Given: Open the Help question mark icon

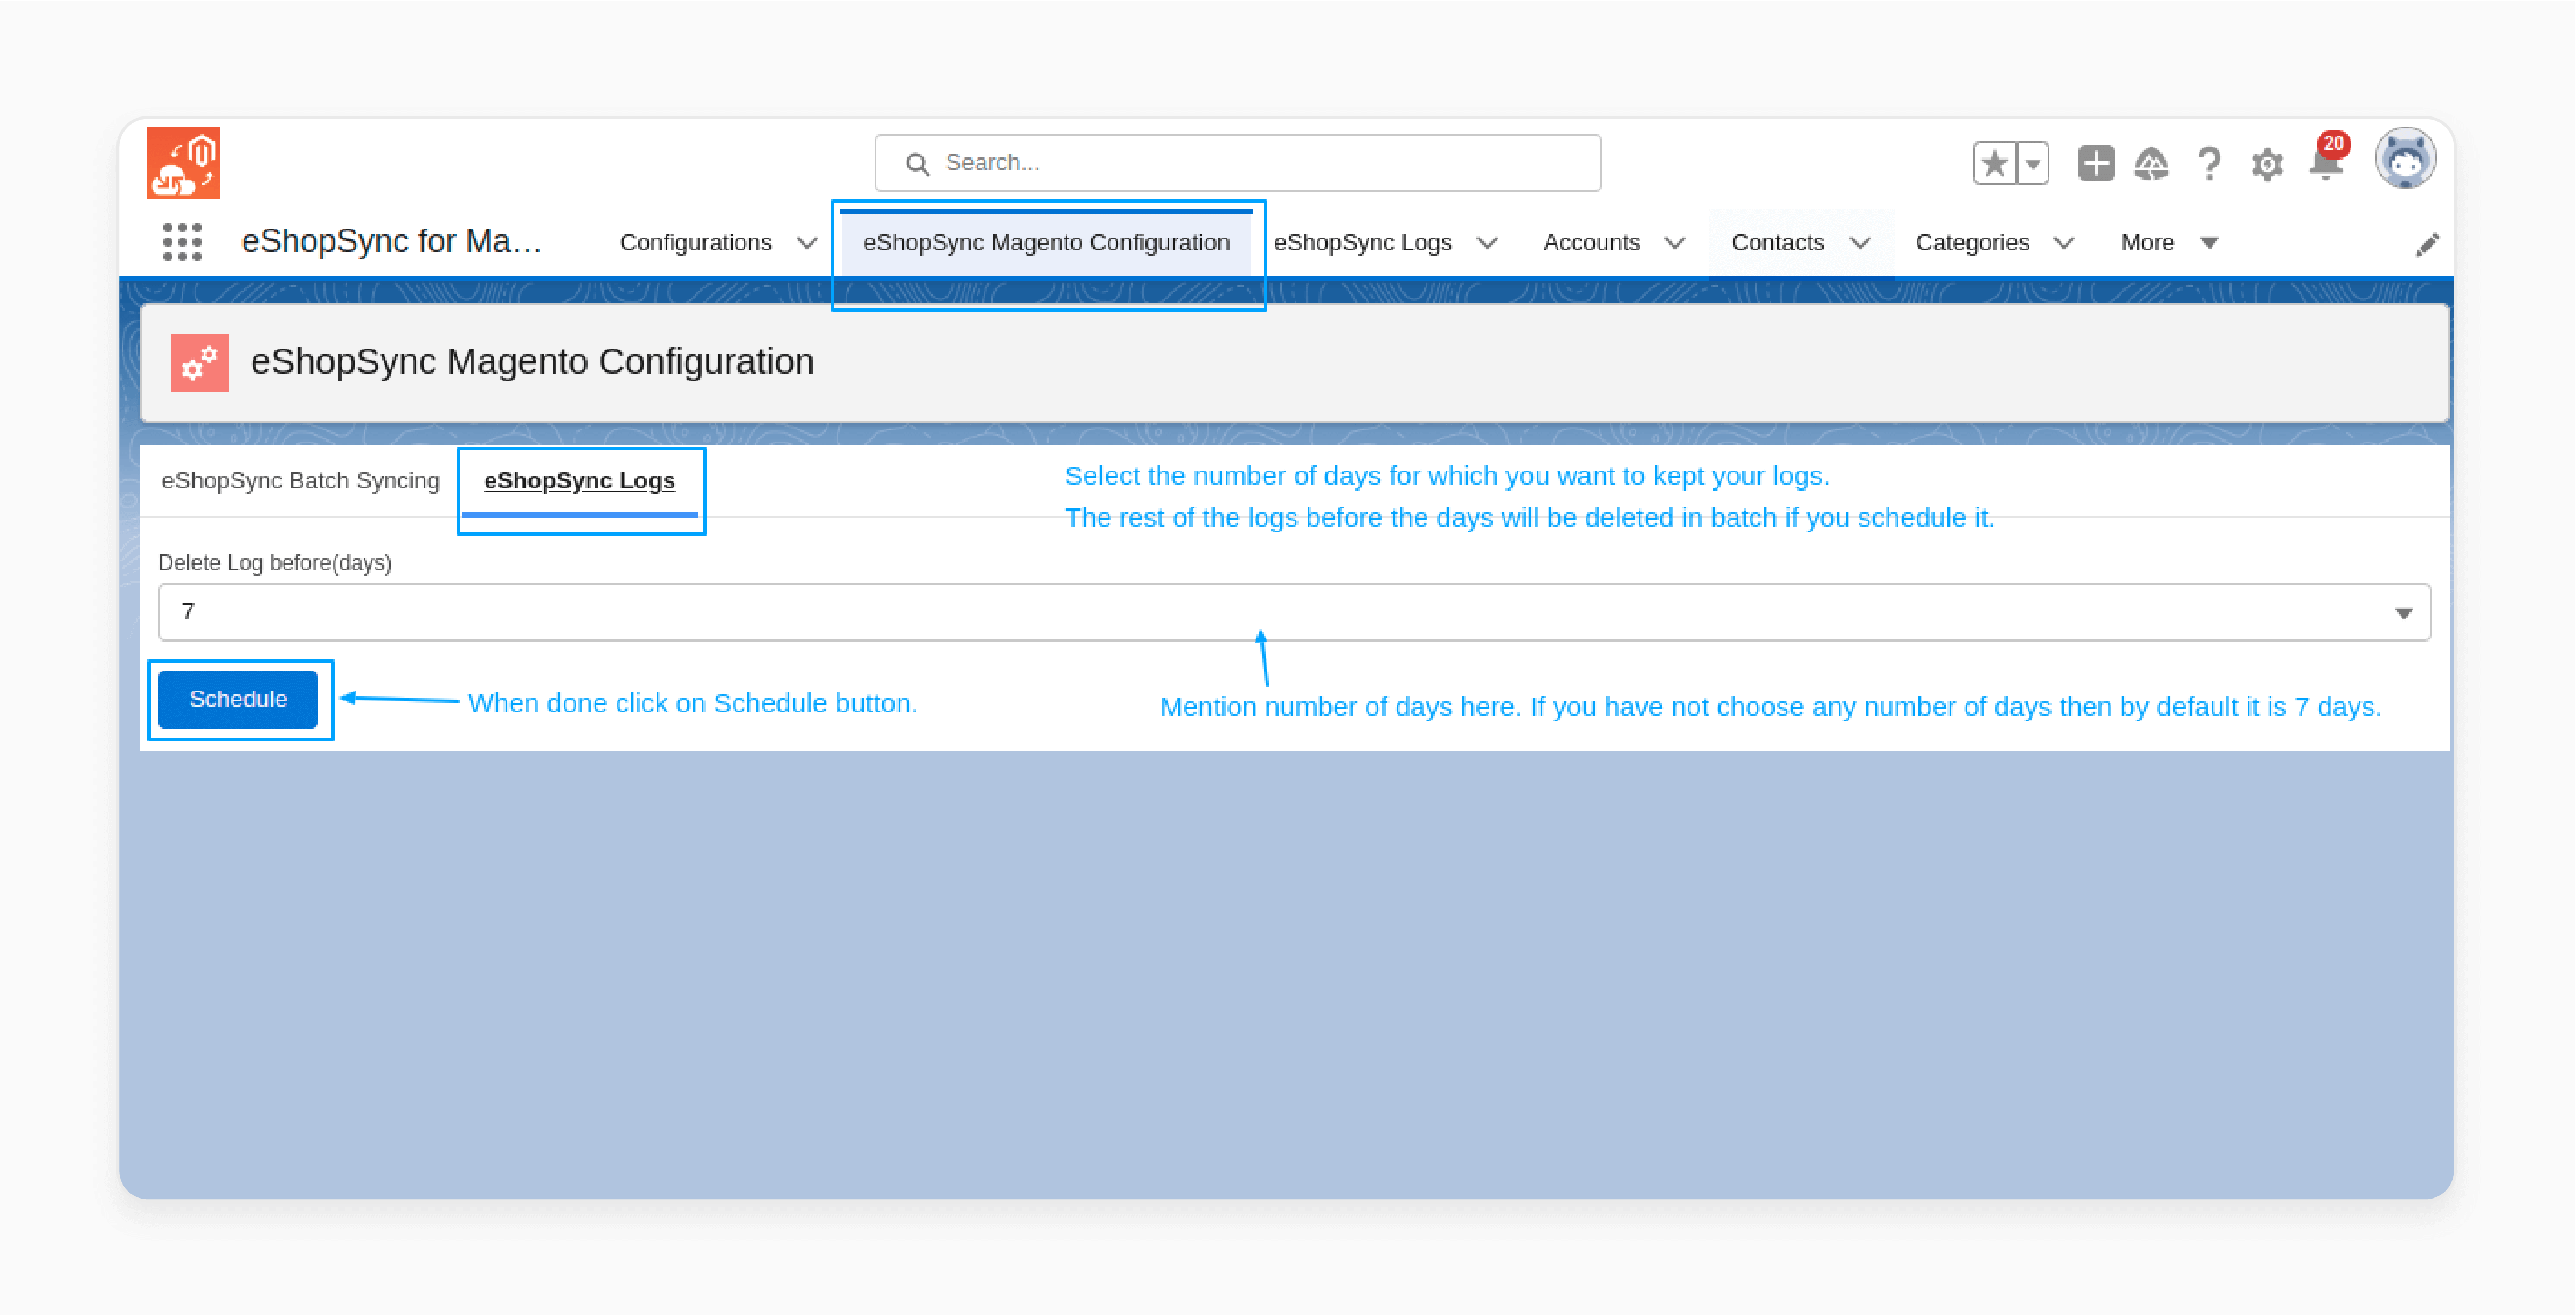Looking at the screenshot, I should click(2209, 163).
